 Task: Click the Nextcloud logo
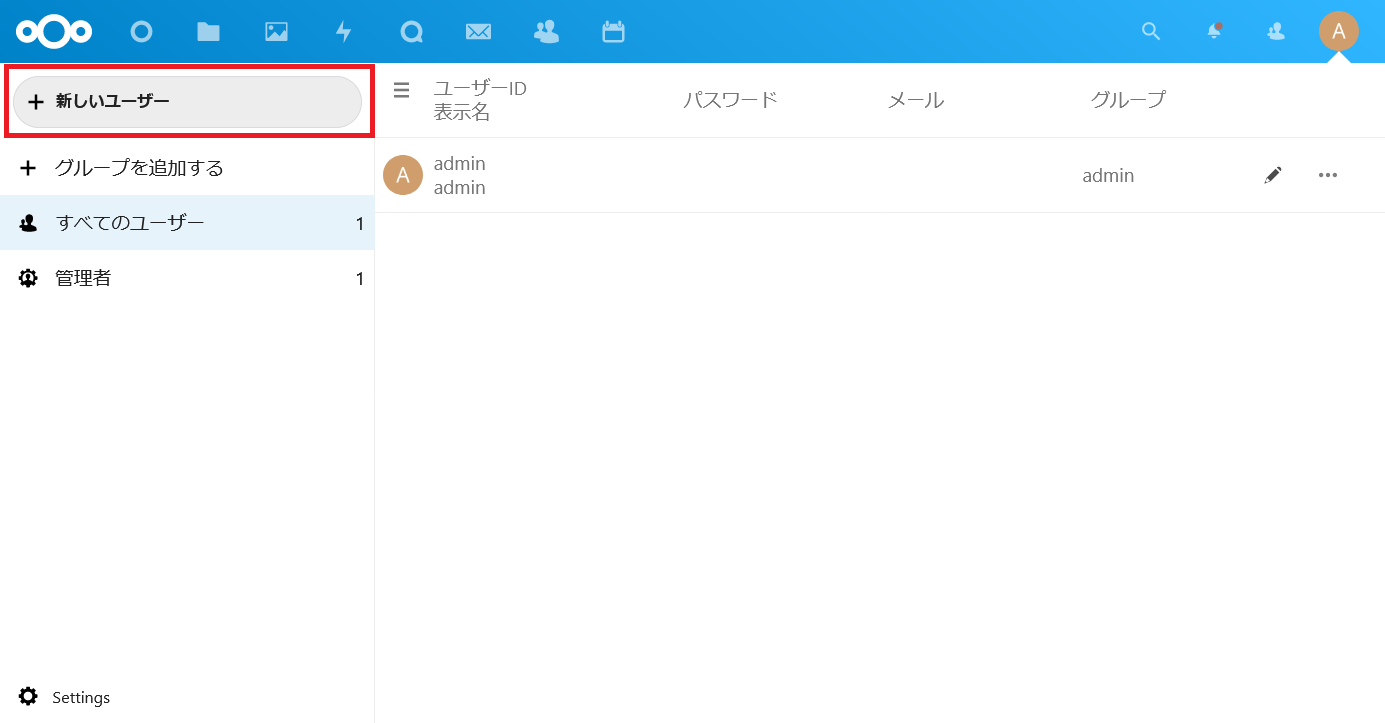[x=54, y=32]
